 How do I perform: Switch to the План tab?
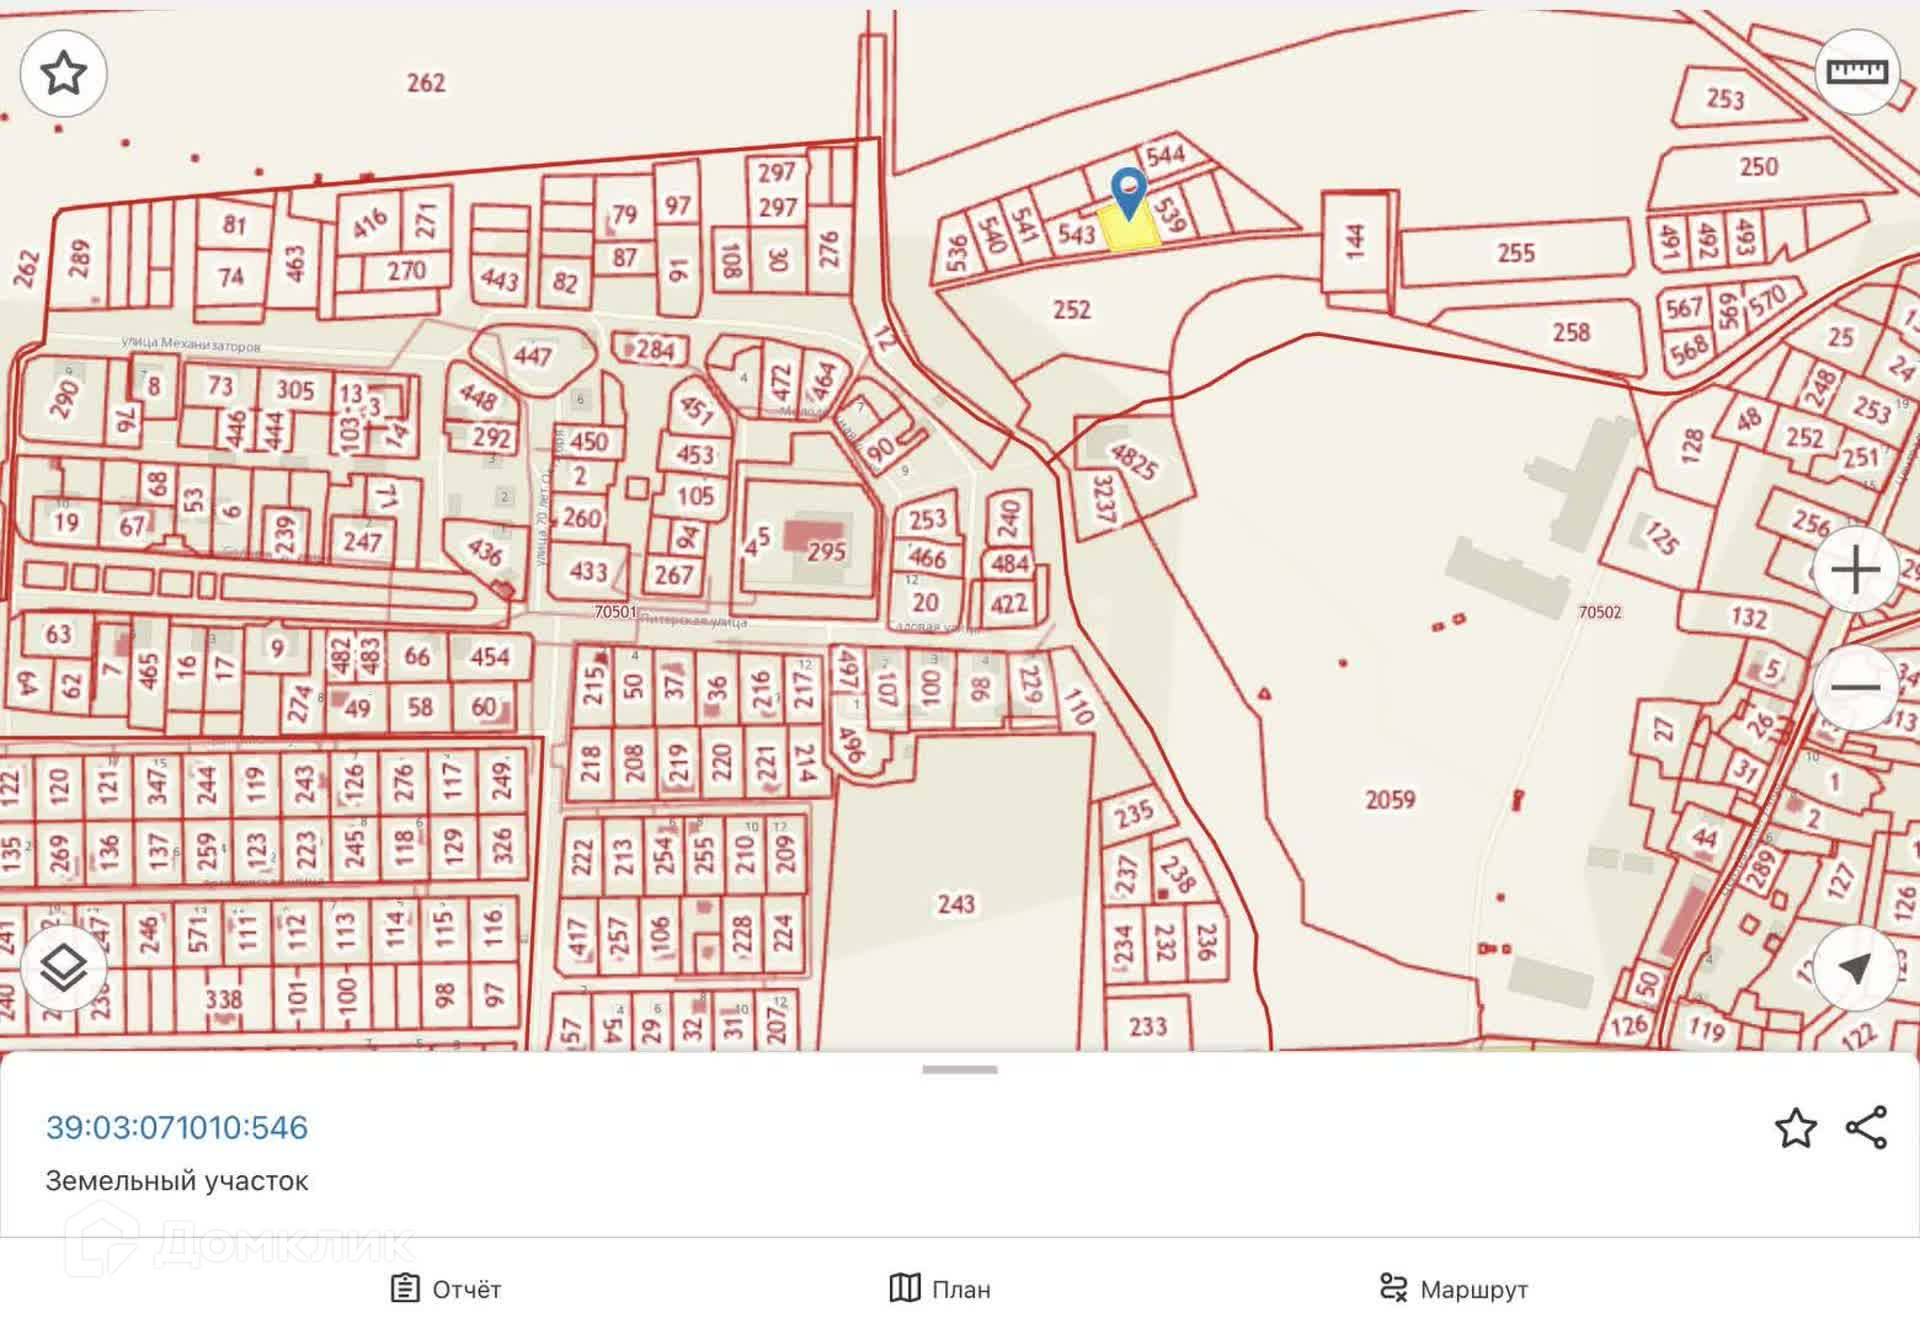point(940,1288)
